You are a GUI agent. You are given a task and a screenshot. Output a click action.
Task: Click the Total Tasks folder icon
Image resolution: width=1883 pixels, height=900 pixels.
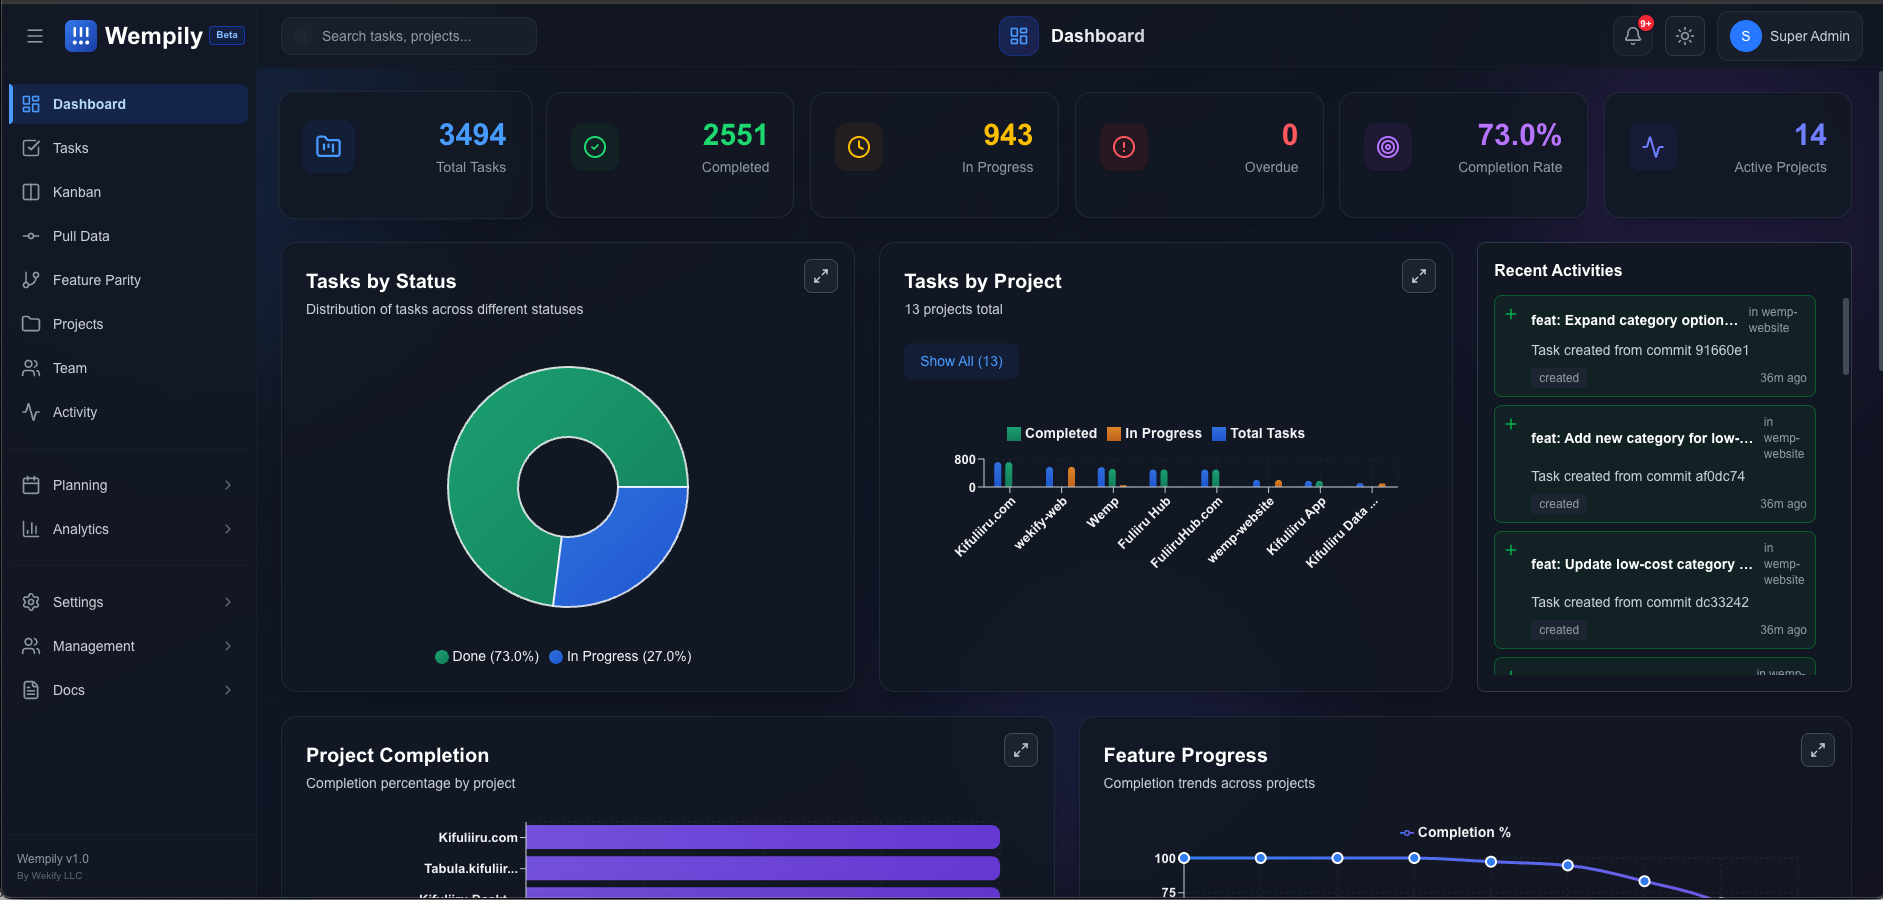[x=328, y=147]
